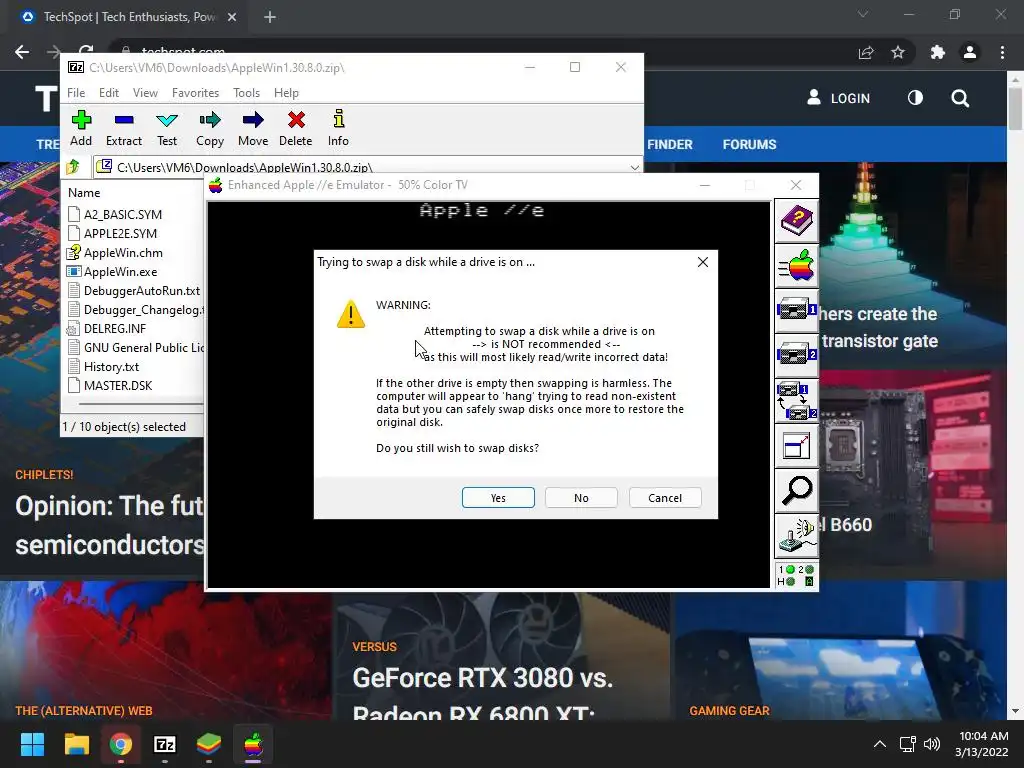Viewport: 1024px width, 768px height.
Task: Open FORUMS in TechSpot nav bar
Action: pos(749,144)
